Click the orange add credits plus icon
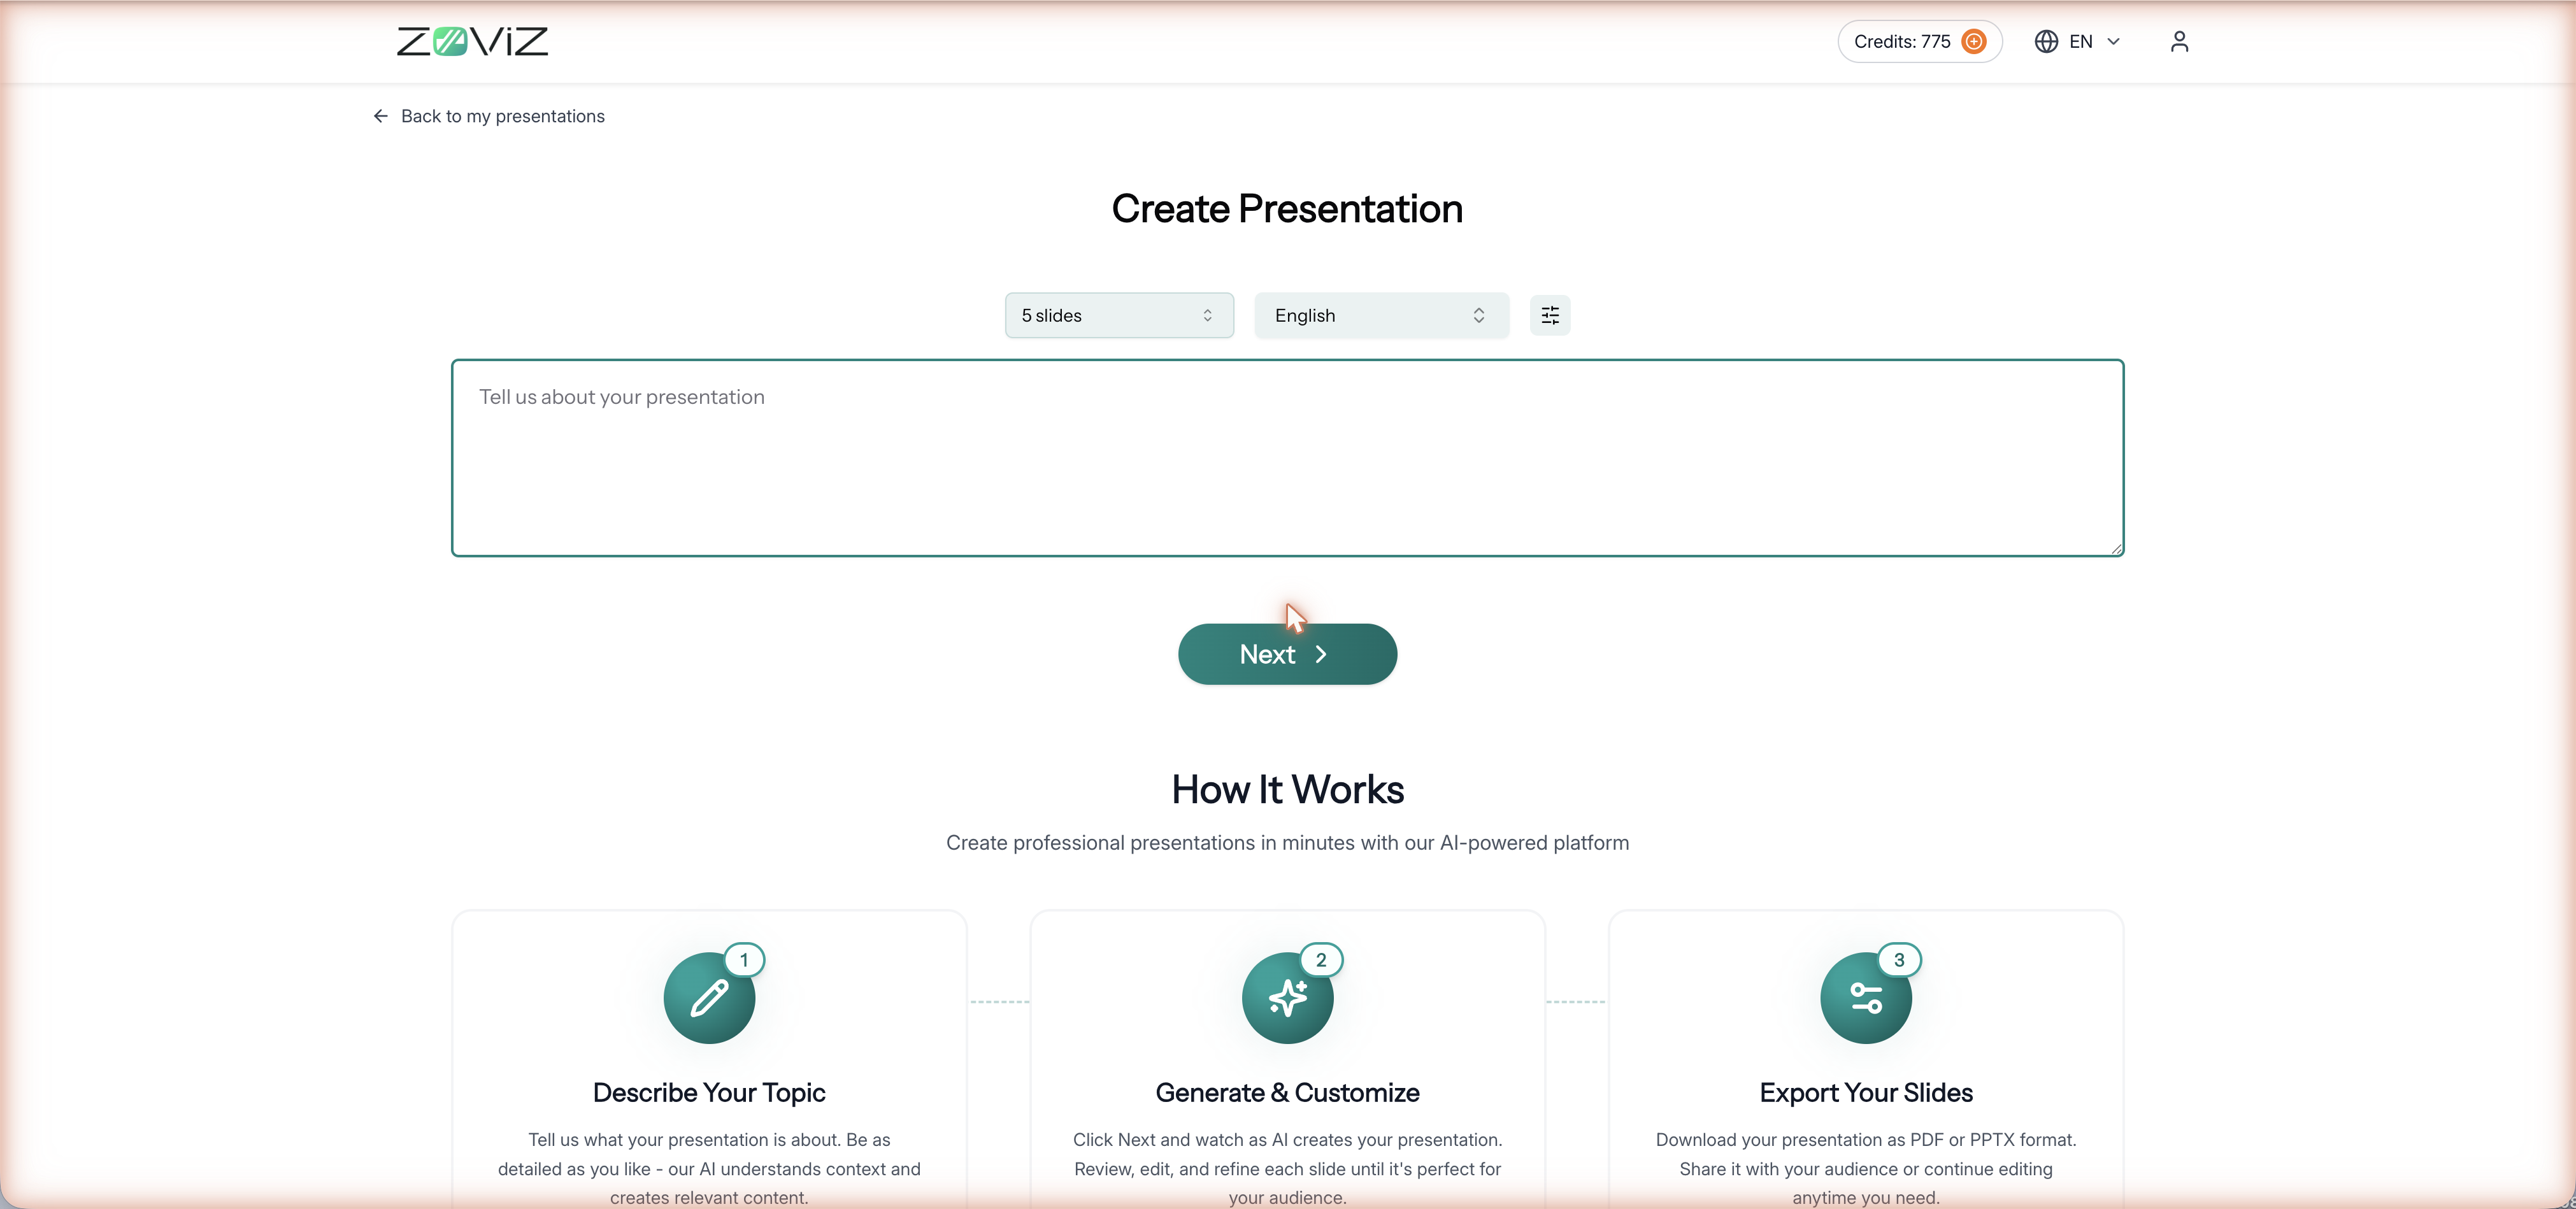The width and height of the screenshot is (2576, 1209). click(x=1973, y=41)
